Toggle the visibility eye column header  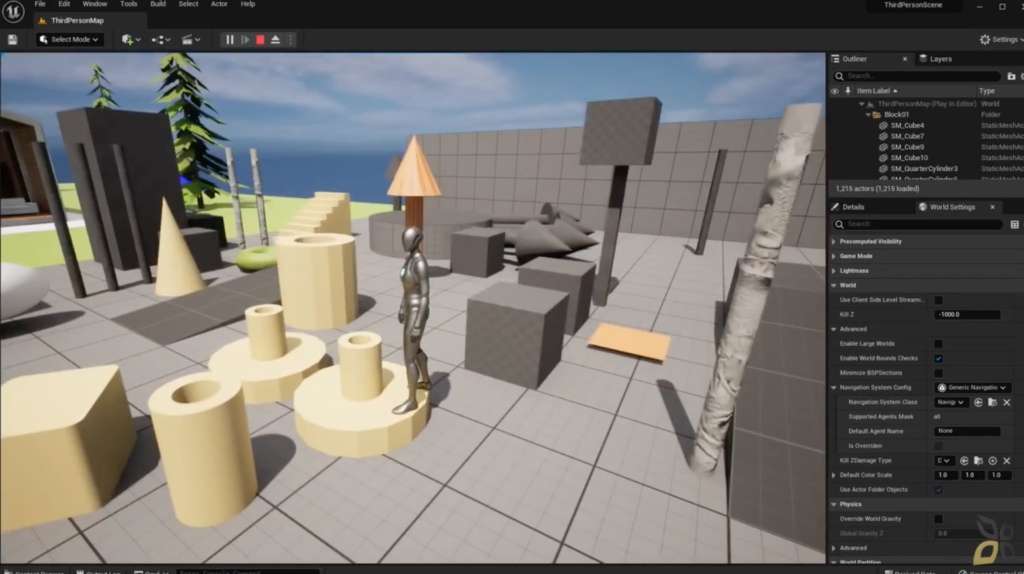coord(835,91)
